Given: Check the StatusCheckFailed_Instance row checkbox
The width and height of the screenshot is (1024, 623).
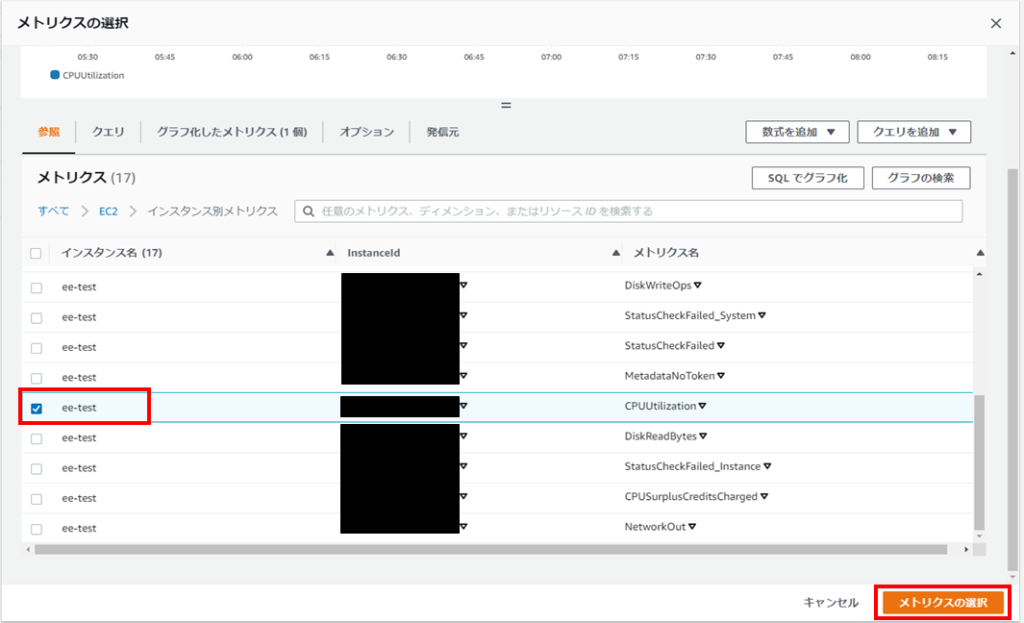Looking at the screenshot, I should coord(37,469).
